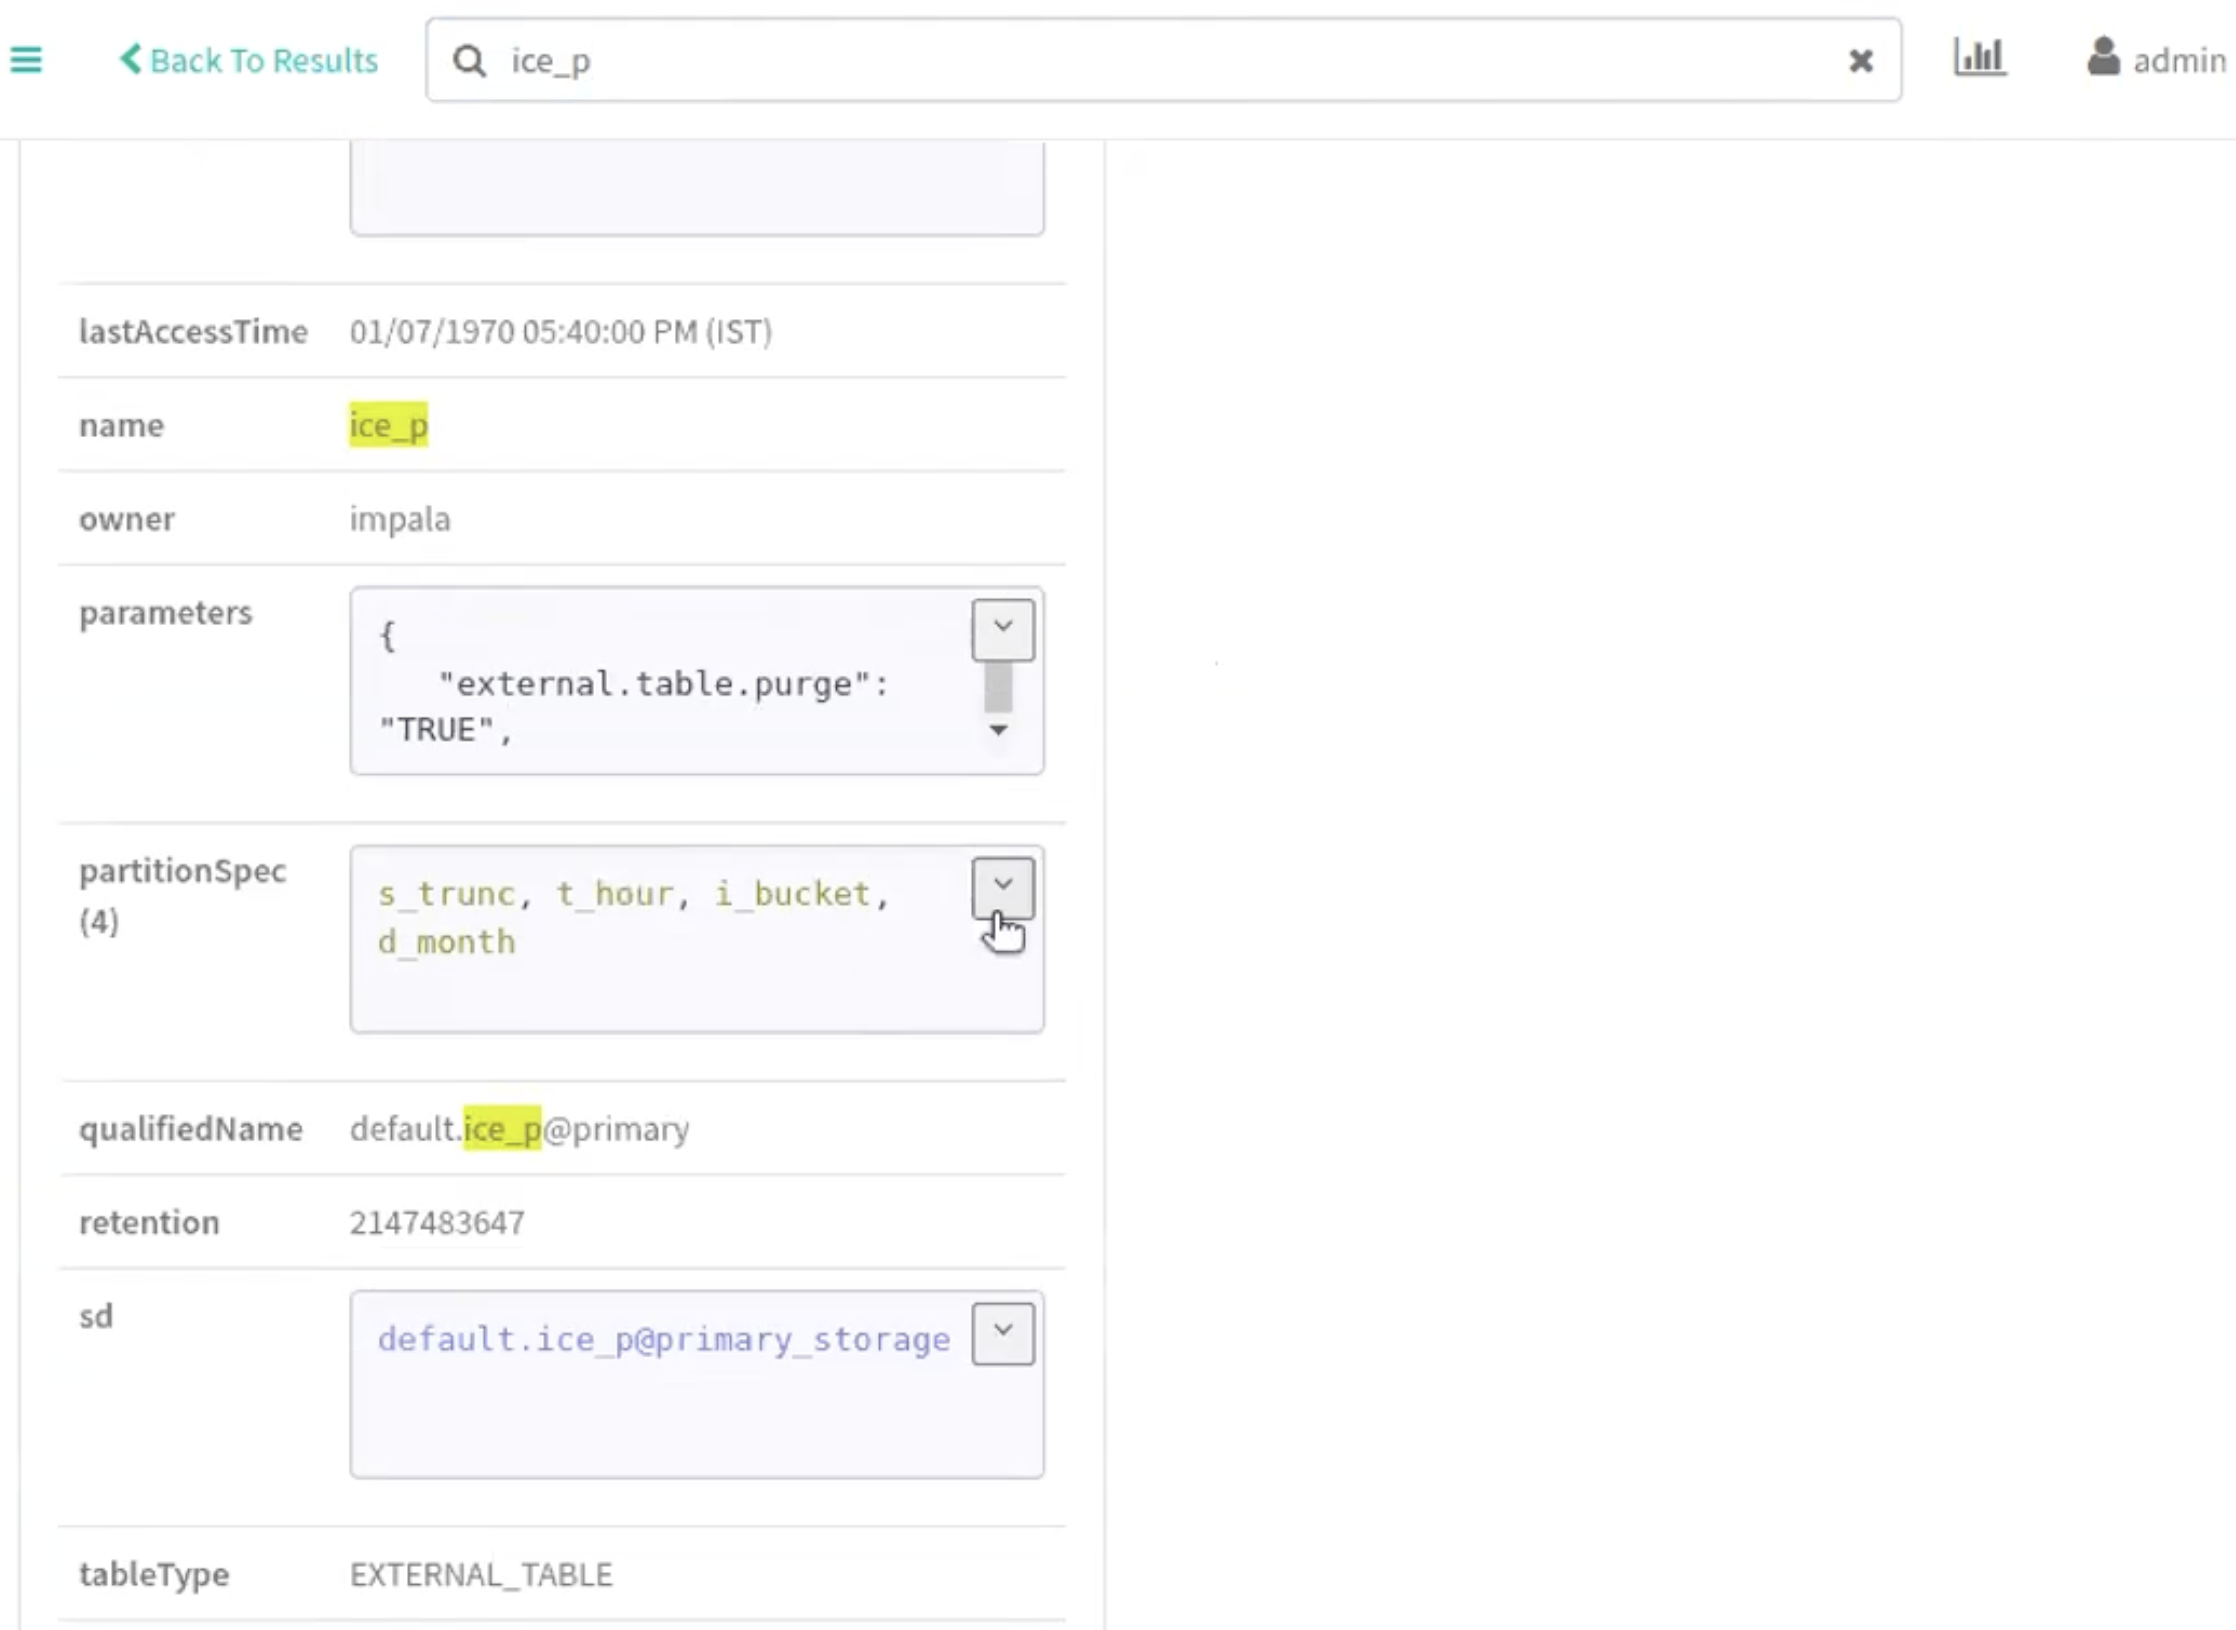
Task: Open default.ice_p@primary_storage link
Action: [663, 1338]
